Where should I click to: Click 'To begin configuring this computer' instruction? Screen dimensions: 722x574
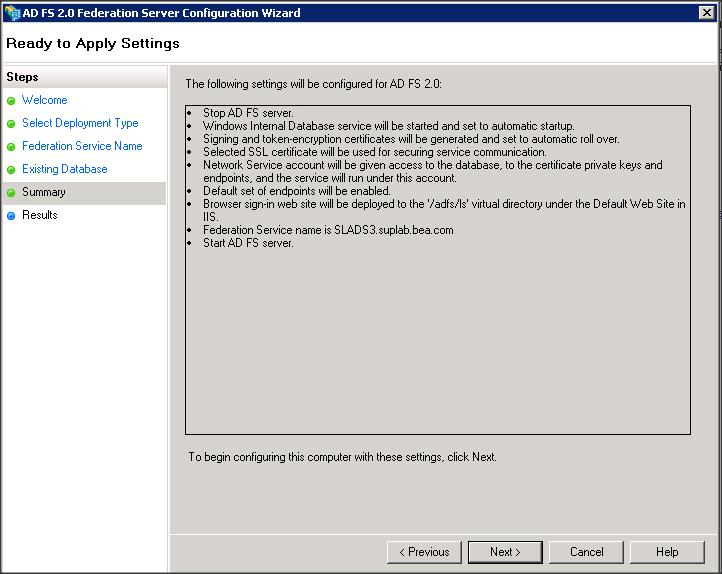click(x=342, y=457)
